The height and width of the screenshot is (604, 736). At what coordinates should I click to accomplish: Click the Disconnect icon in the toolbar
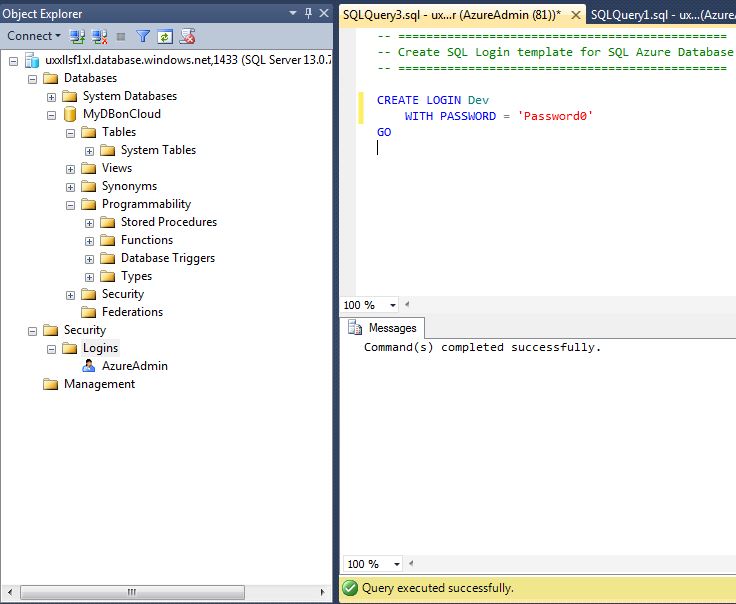tap(100, 36)
